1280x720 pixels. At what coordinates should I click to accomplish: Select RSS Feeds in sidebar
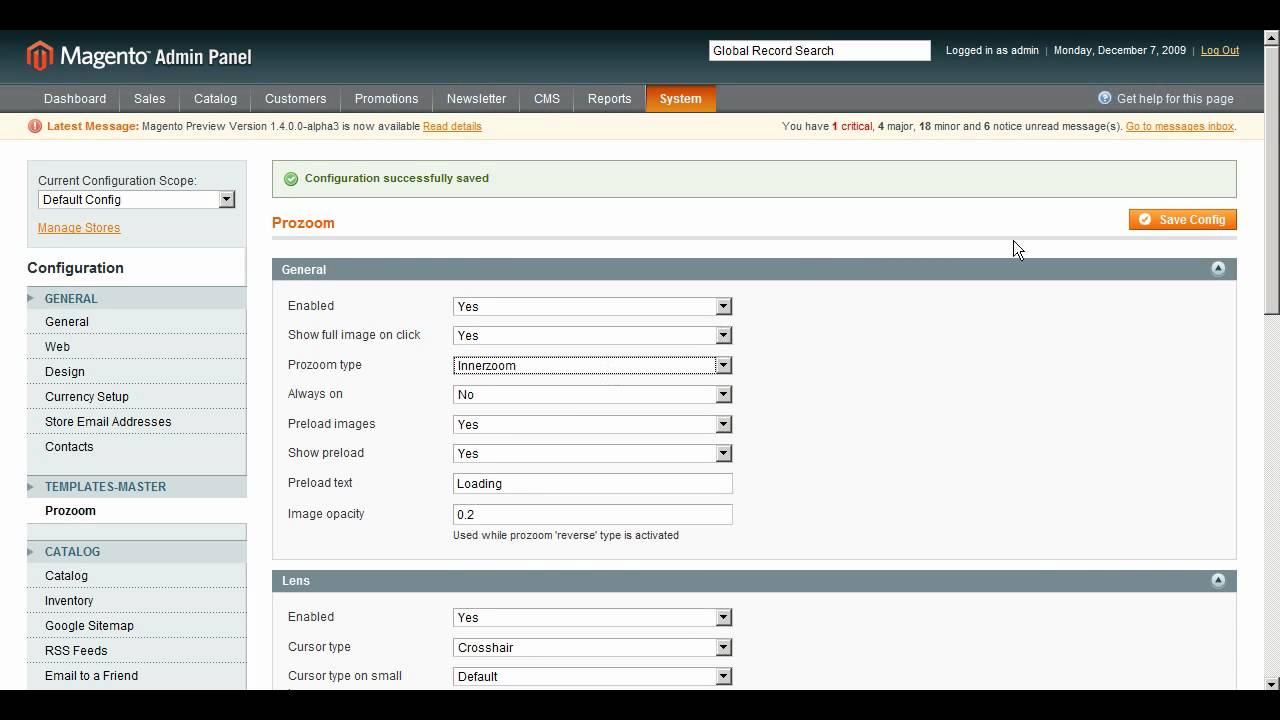[x=76, y=651]
